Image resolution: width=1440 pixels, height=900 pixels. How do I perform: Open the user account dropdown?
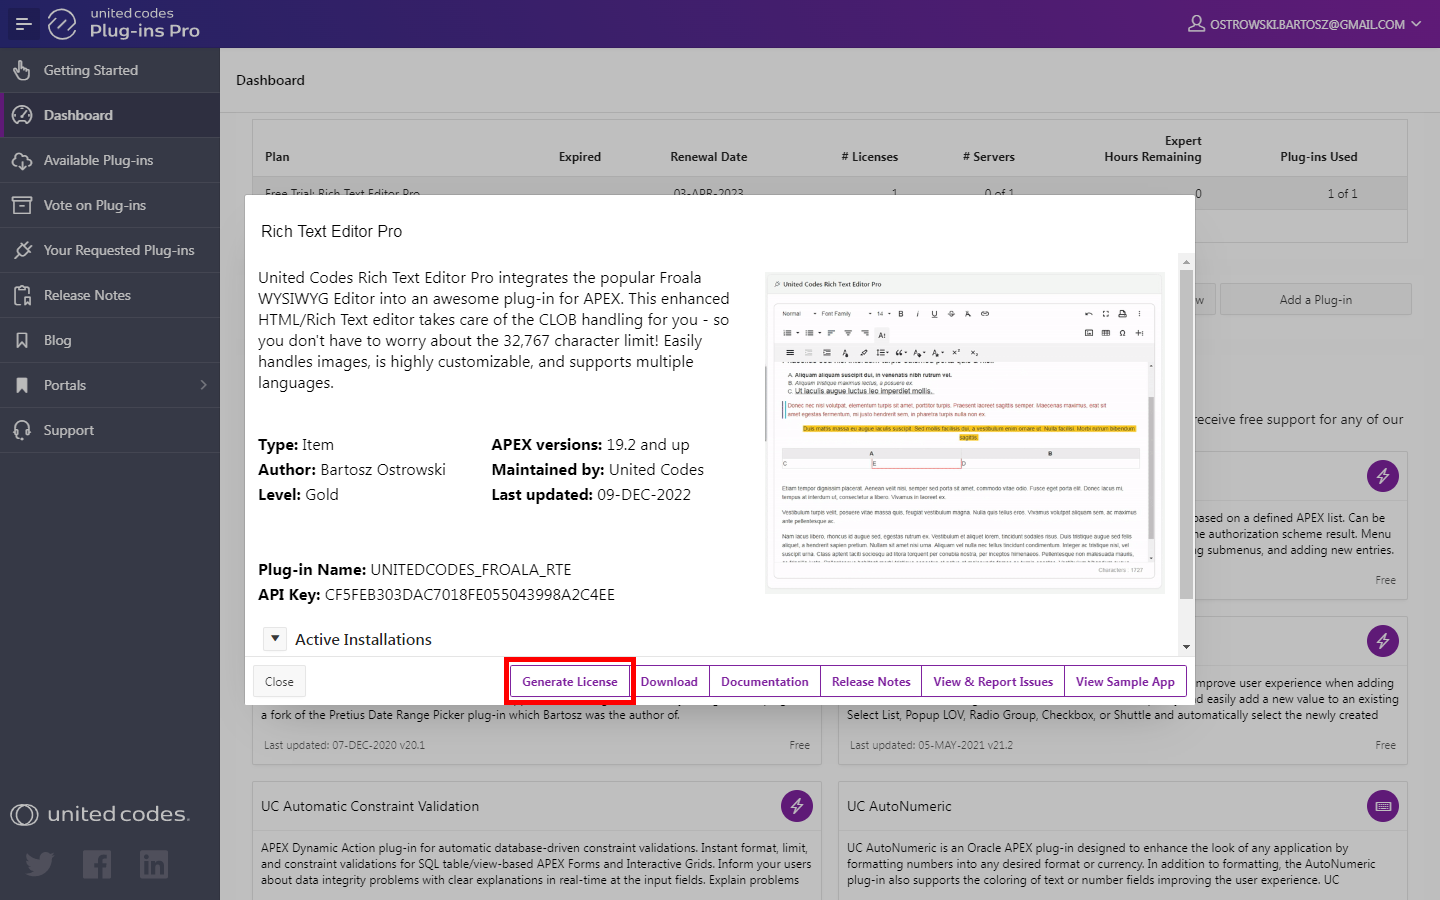click(1304, 24)
